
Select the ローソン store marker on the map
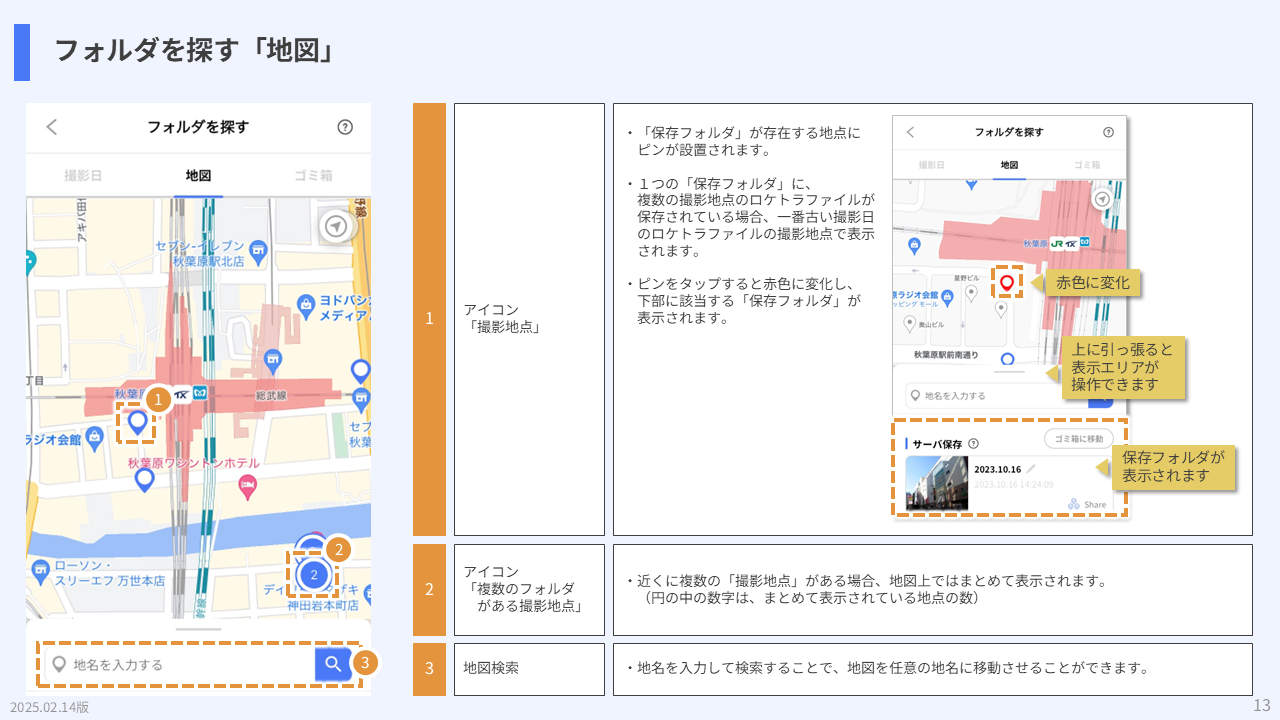click(40, 571)
